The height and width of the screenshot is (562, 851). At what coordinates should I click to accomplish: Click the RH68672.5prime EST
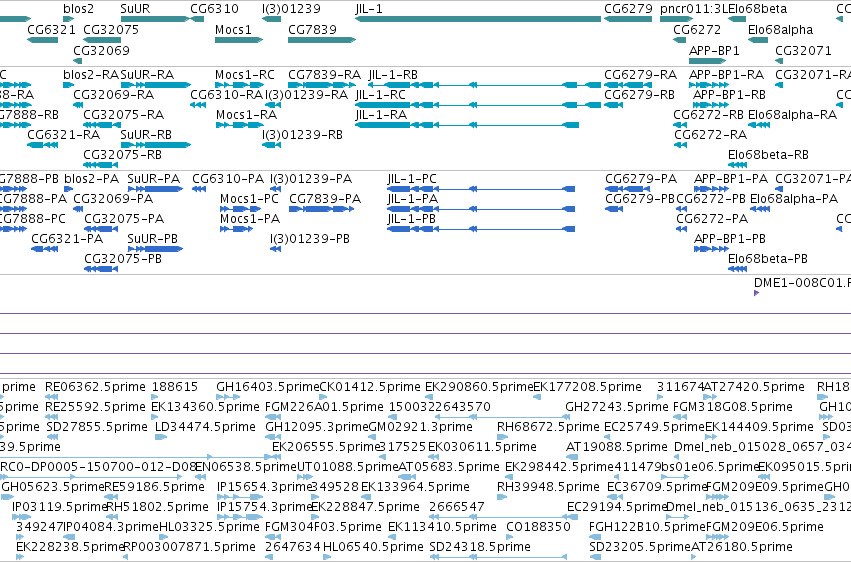point(503,437)
